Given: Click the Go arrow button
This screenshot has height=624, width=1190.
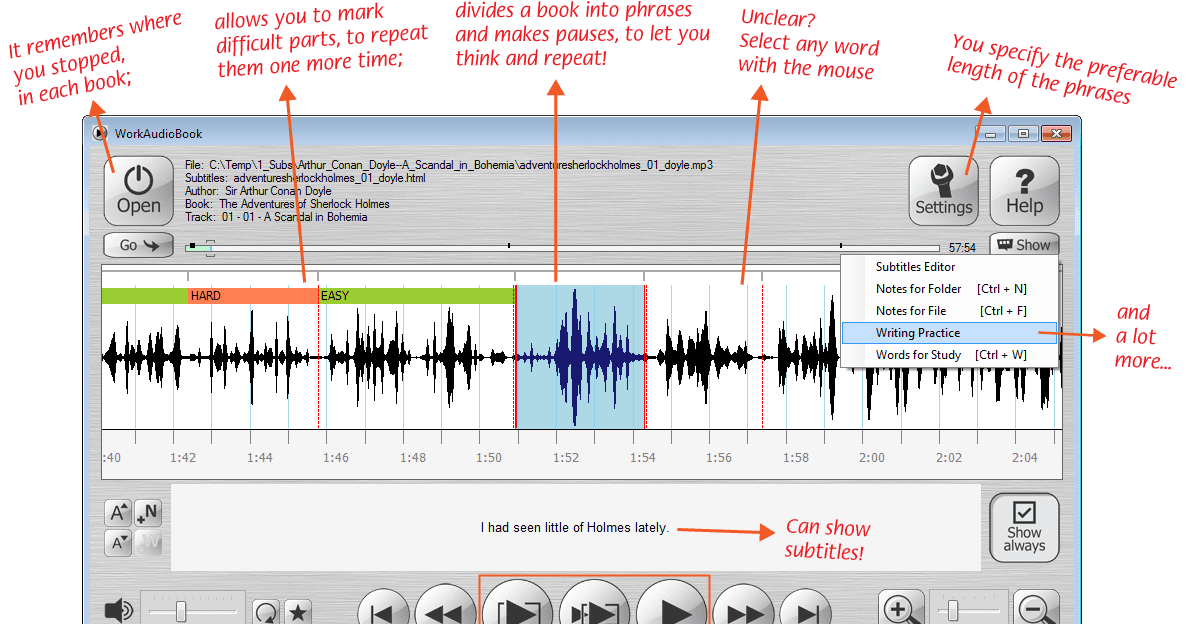Looking at the screenshot, I should pos(138,245).
